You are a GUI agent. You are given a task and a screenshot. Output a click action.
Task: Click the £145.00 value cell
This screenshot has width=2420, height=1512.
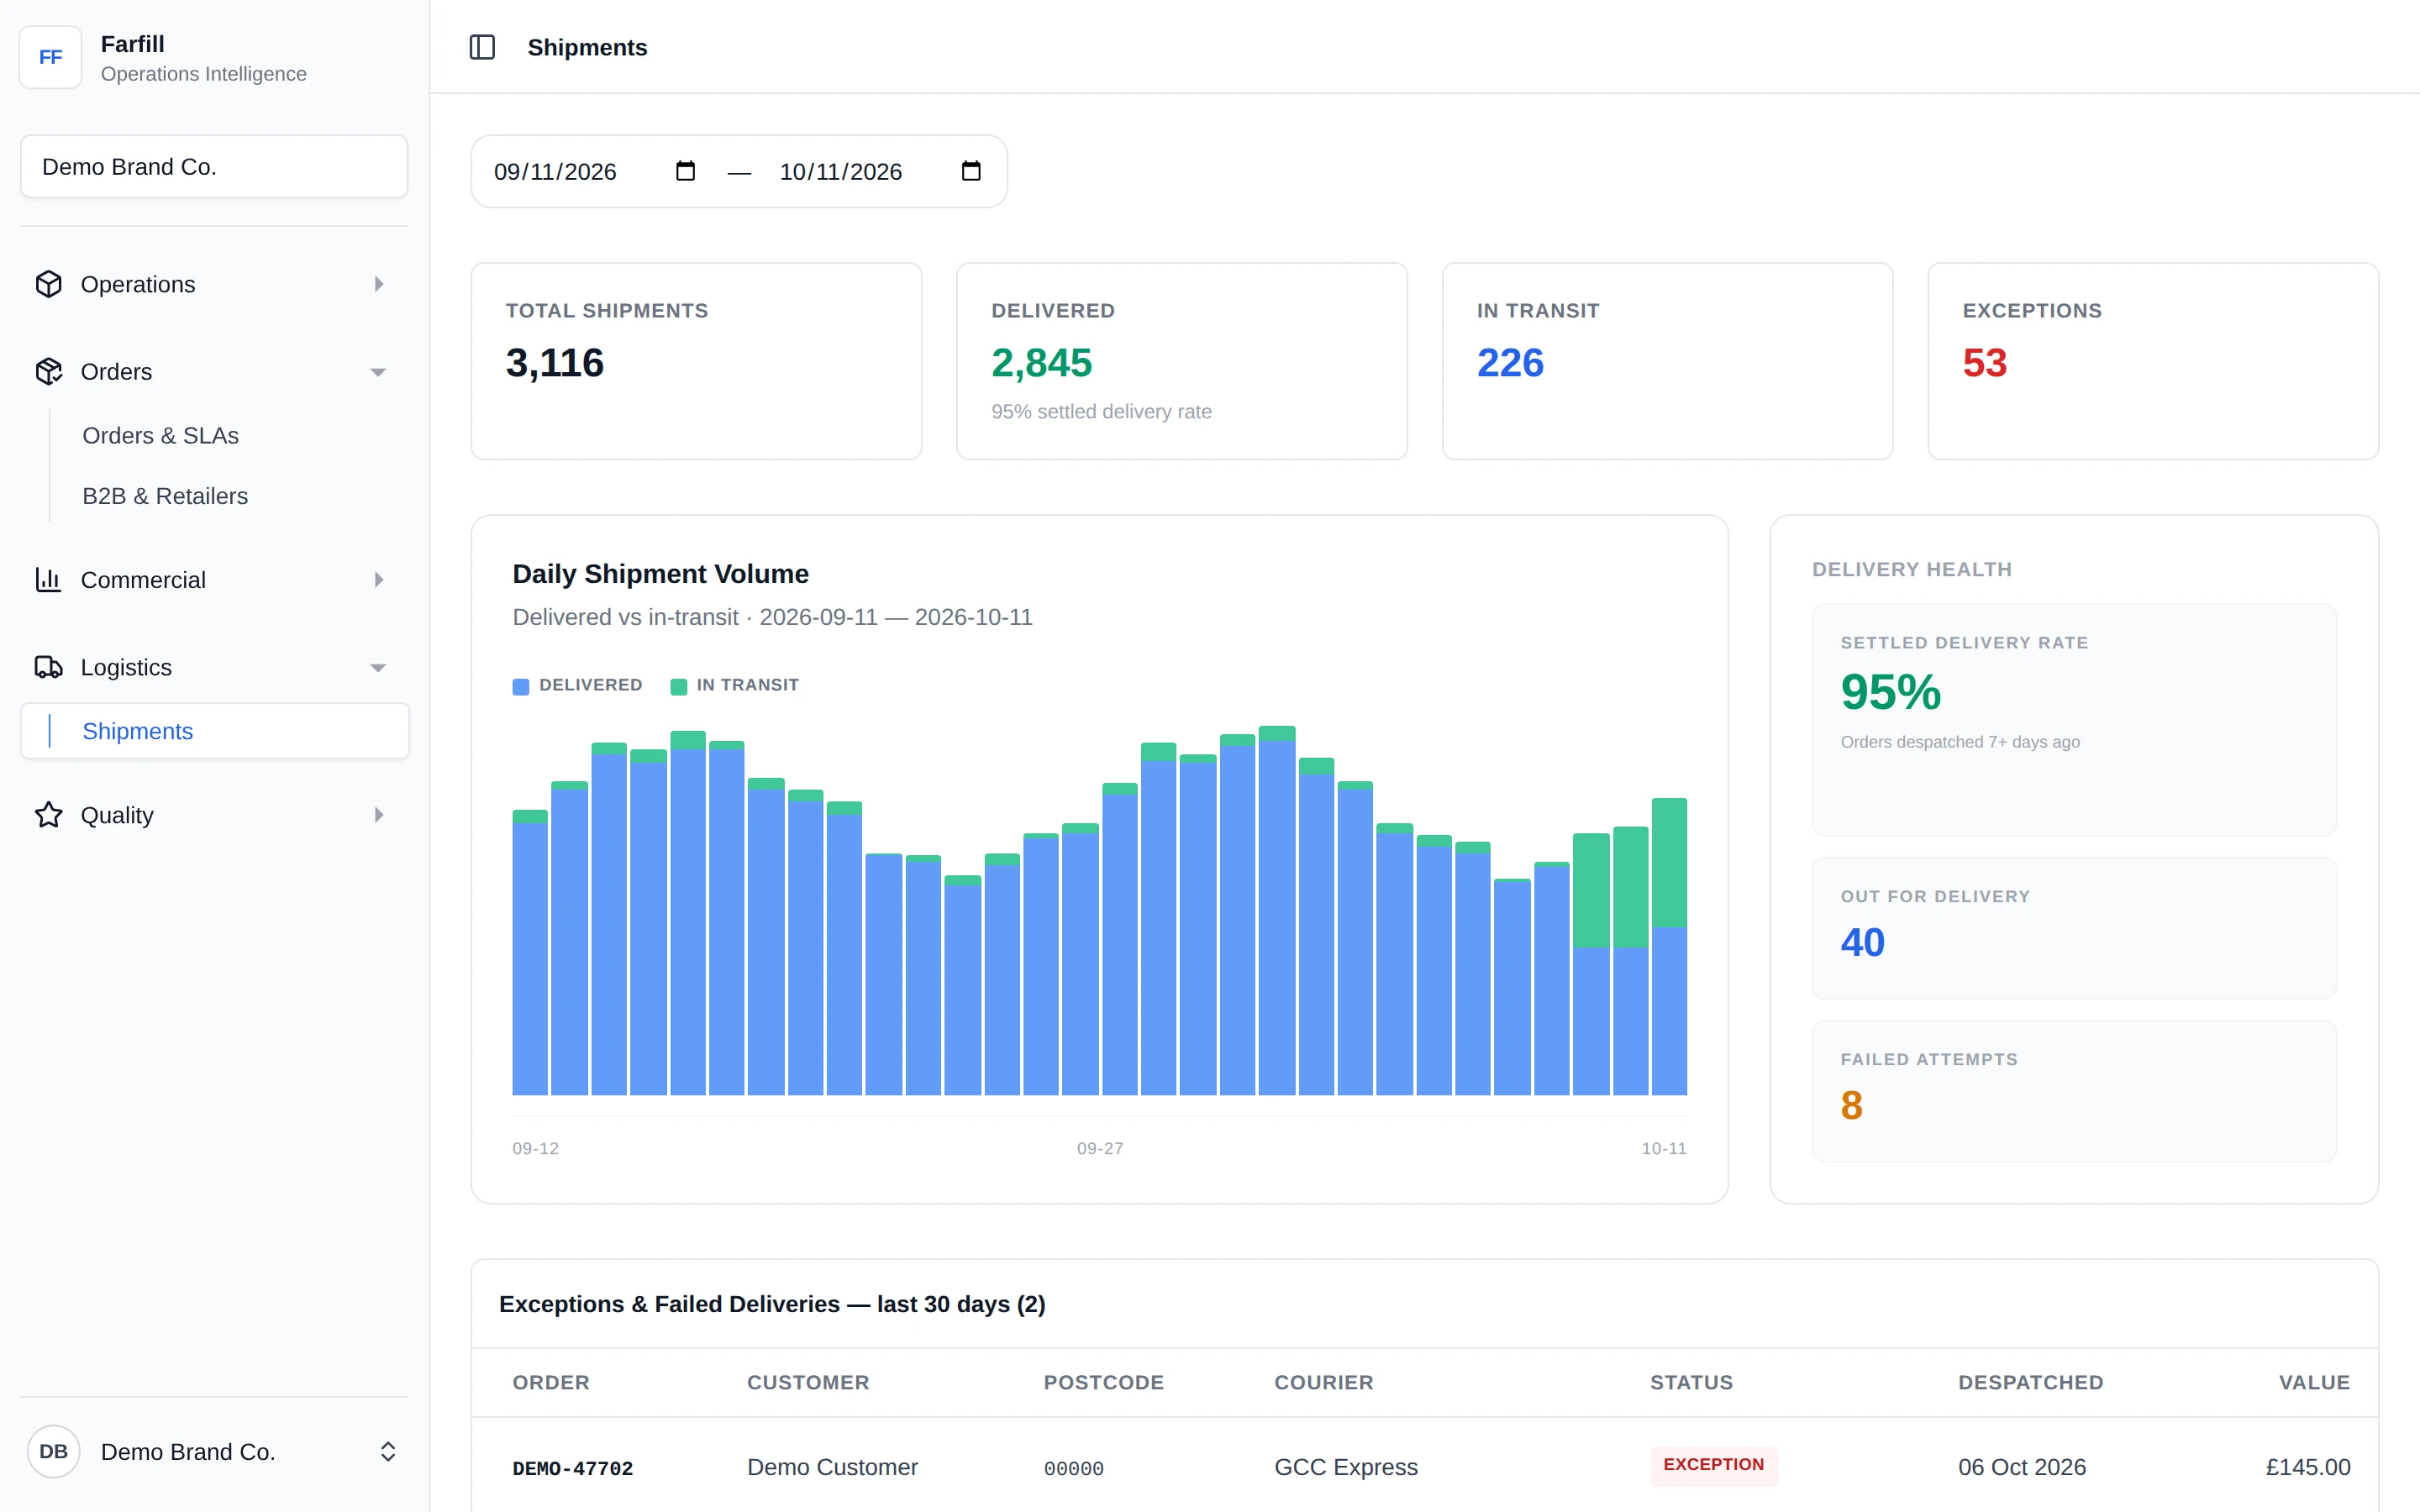[x=2307, y=1467]
